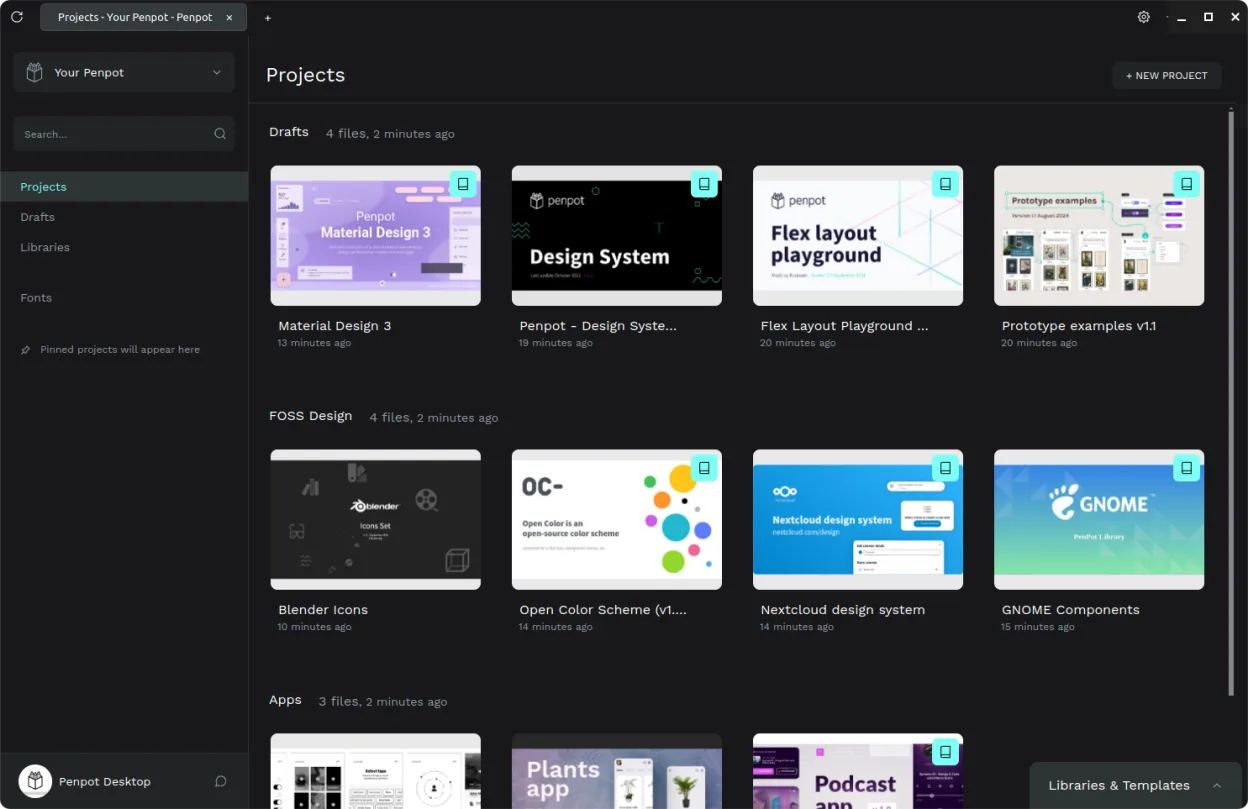Click the library badge on Open Color Scheme
The height and width of the screenshot is (809, 1248).
(x=704, y=468)
